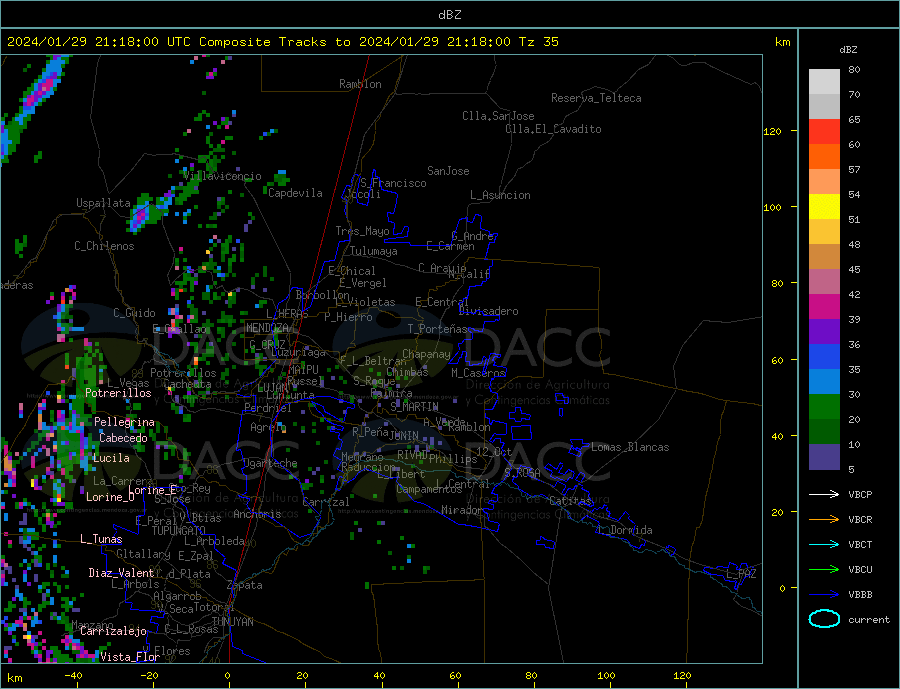
Task: Click the 60 tick on vertical km axis
Action: pyautogui.click(x=777, y=361)
